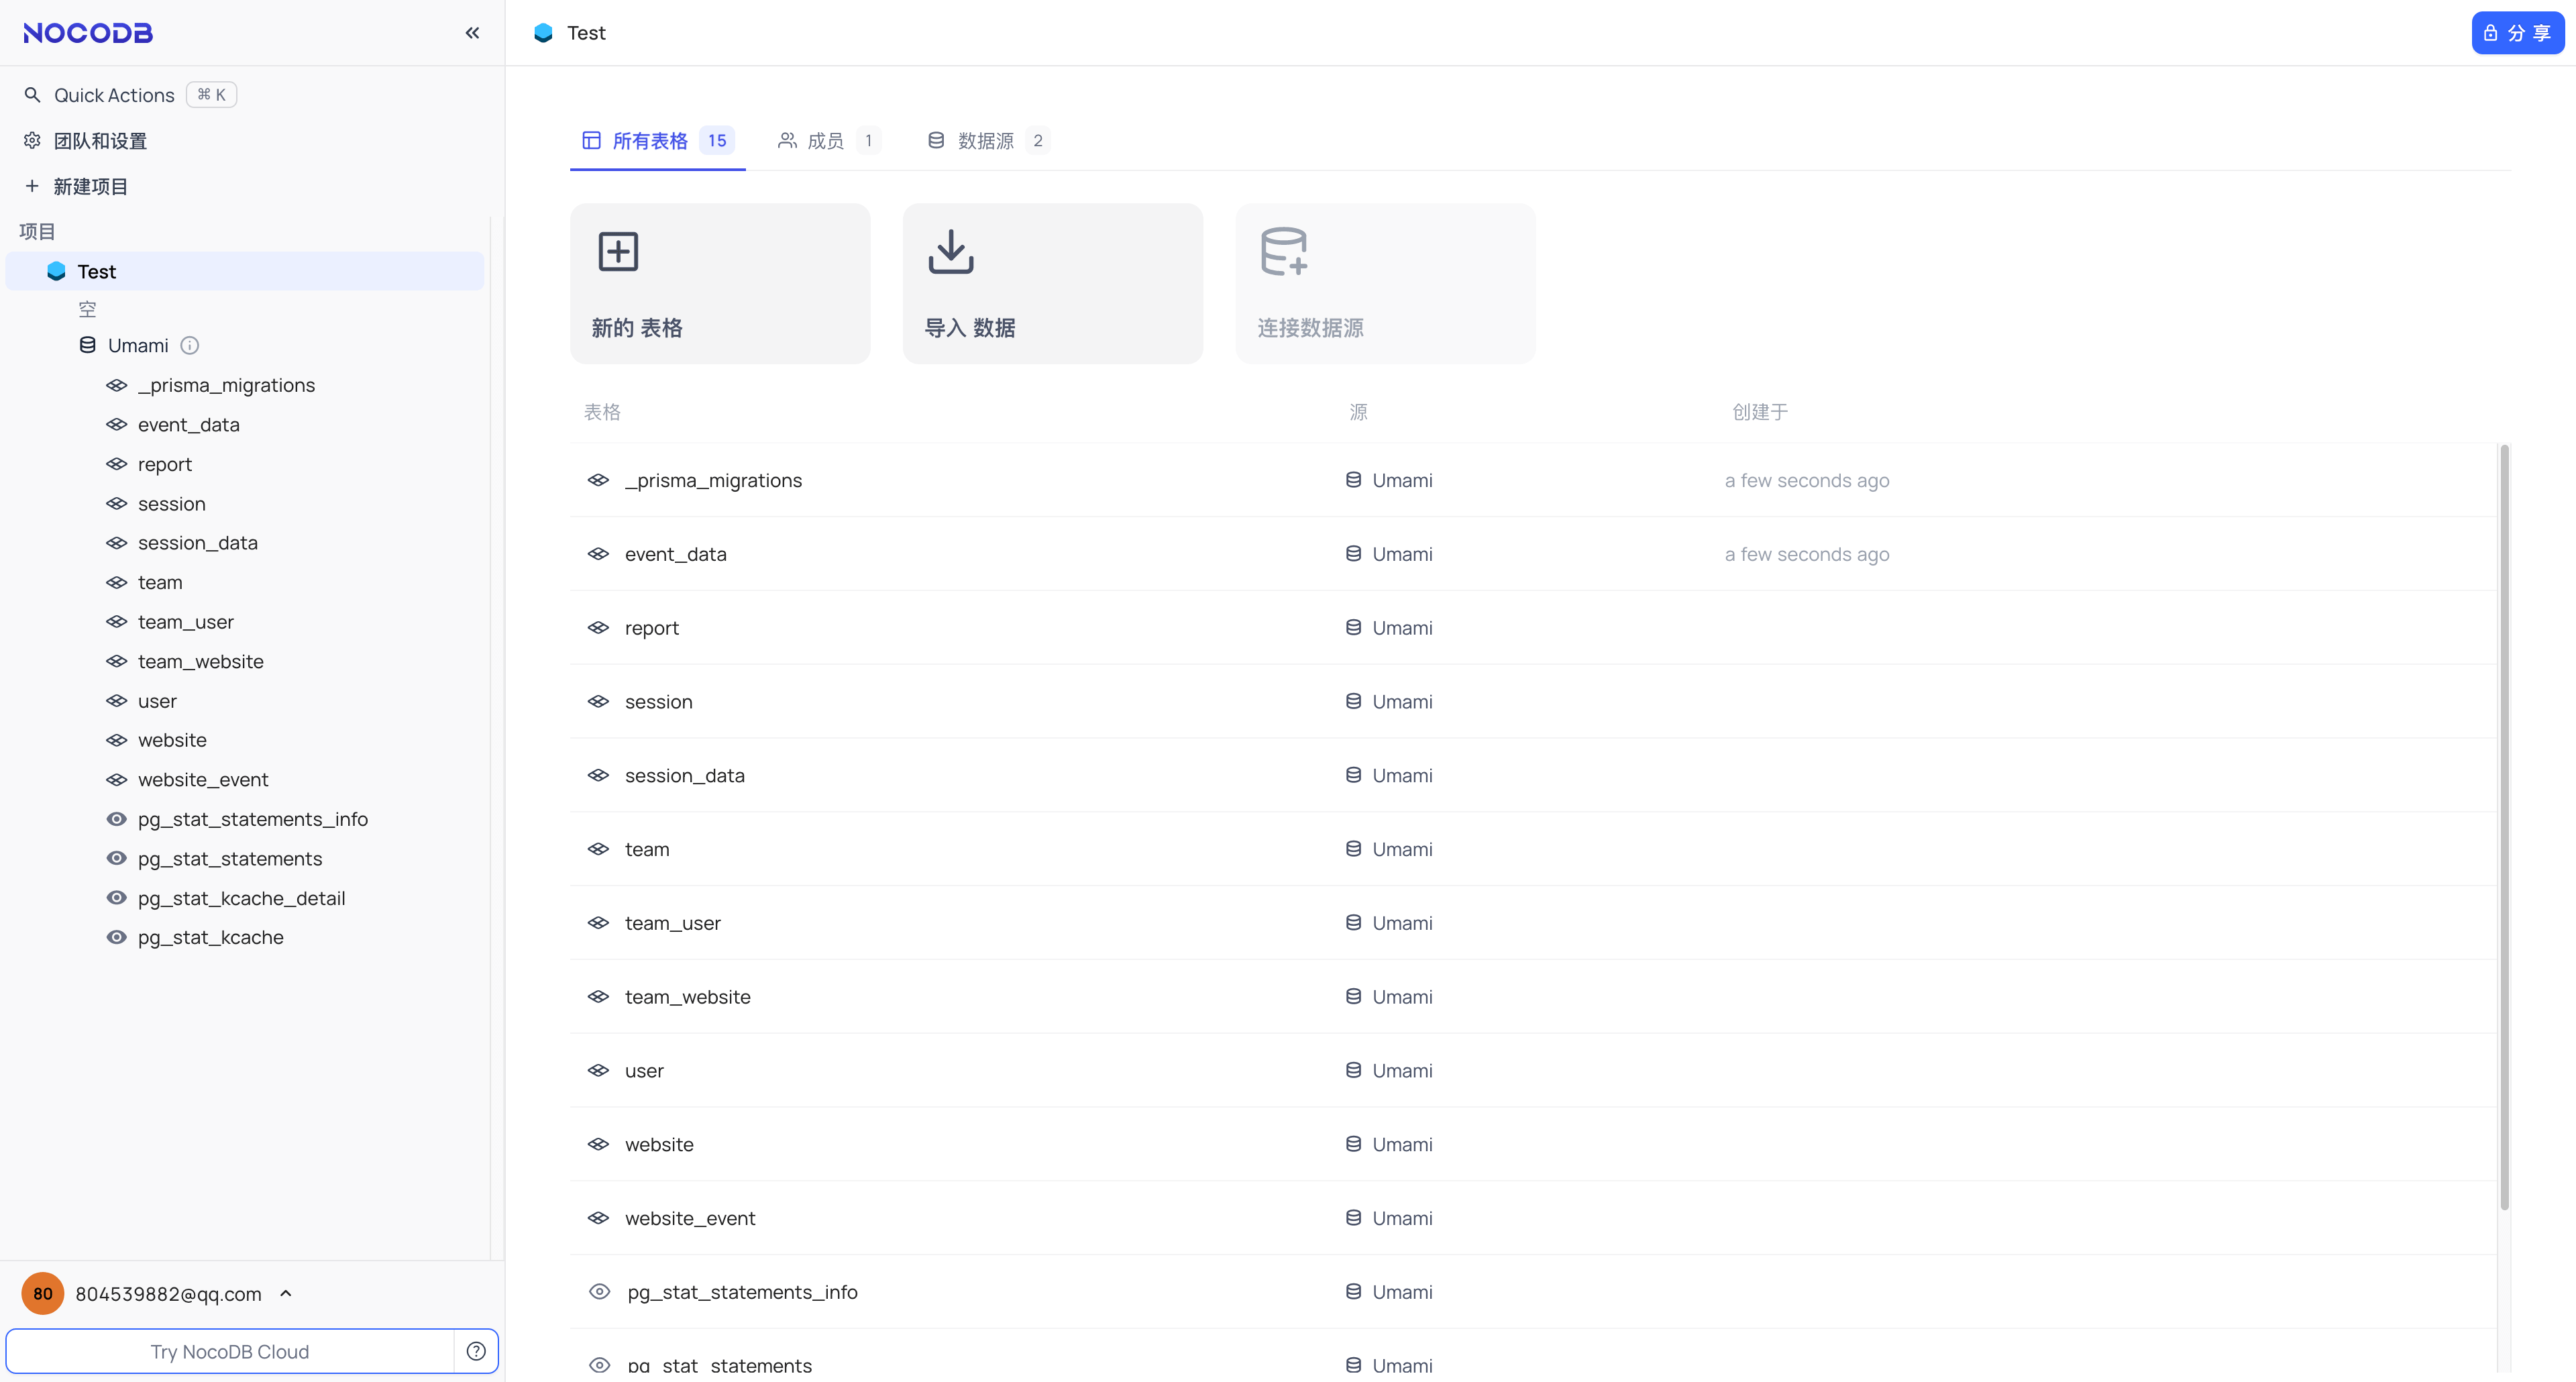
Task: Open pg_stat_kcache_detail view in sidebar
Action: pos(241,898)
